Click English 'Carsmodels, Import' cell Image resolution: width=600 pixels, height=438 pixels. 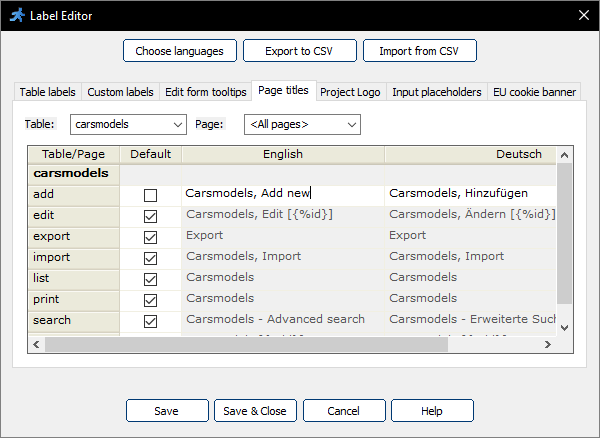pyautogui.click(x=283, y=259)
